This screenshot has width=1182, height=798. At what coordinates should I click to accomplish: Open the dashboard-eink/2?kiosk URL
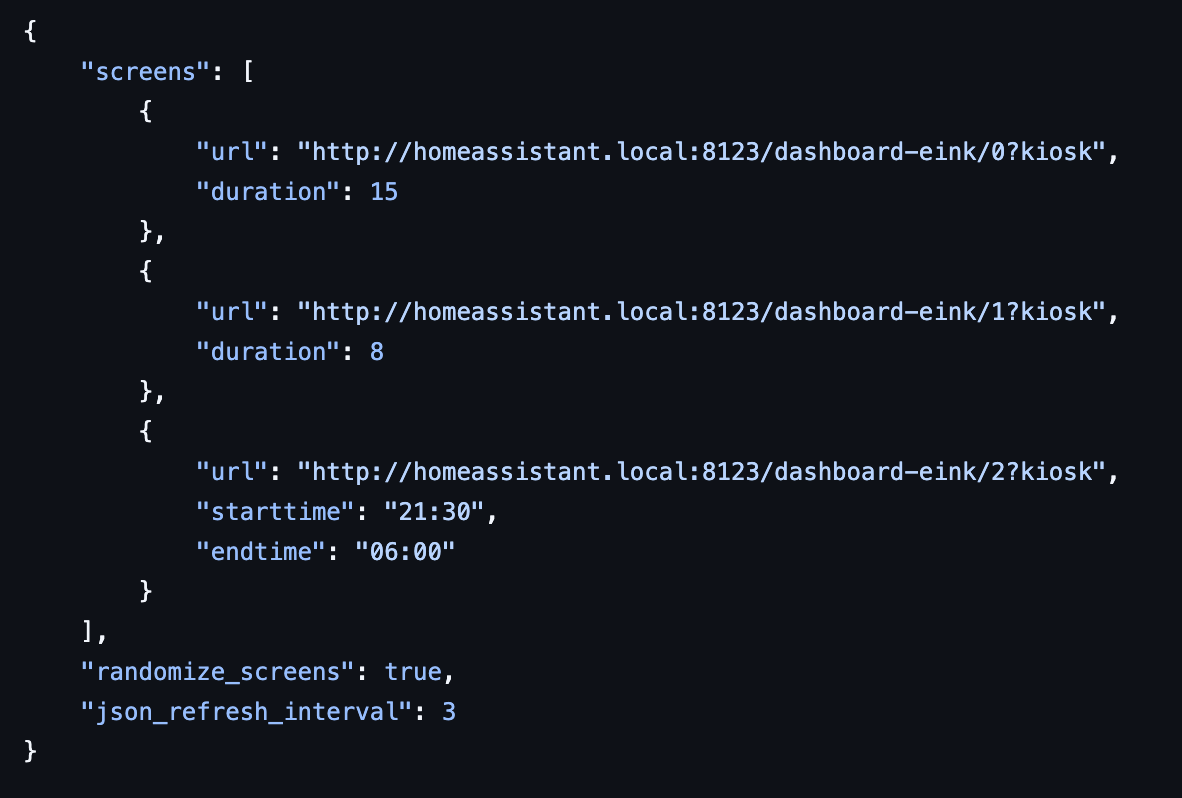(x=704, y=471)
